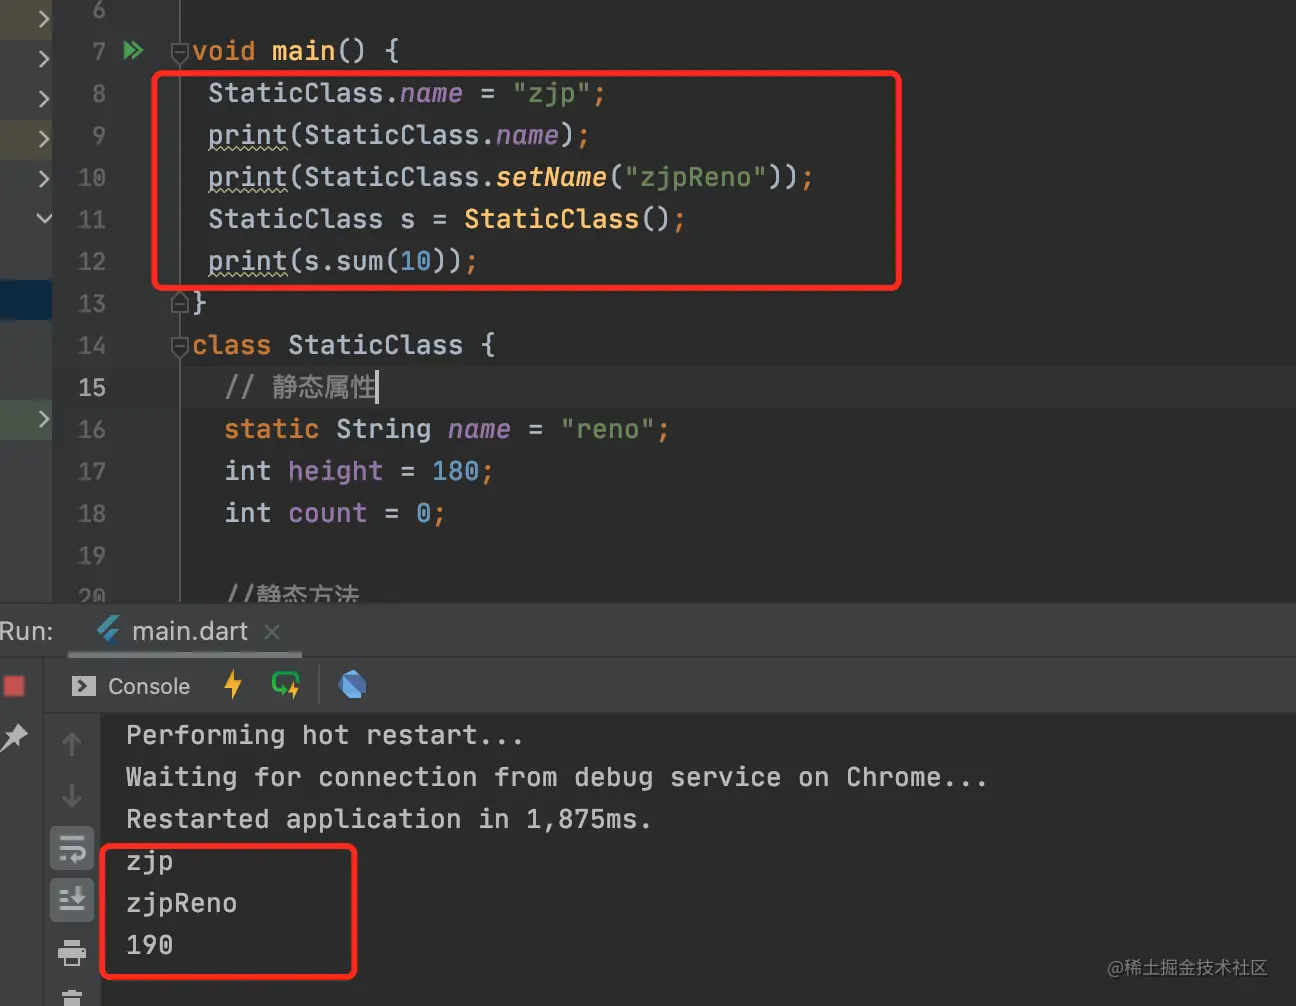Viewport: 1296px width, 1006px height.
Task: Click the "zjpReno" string in setName call
Action: click(696, 177)
